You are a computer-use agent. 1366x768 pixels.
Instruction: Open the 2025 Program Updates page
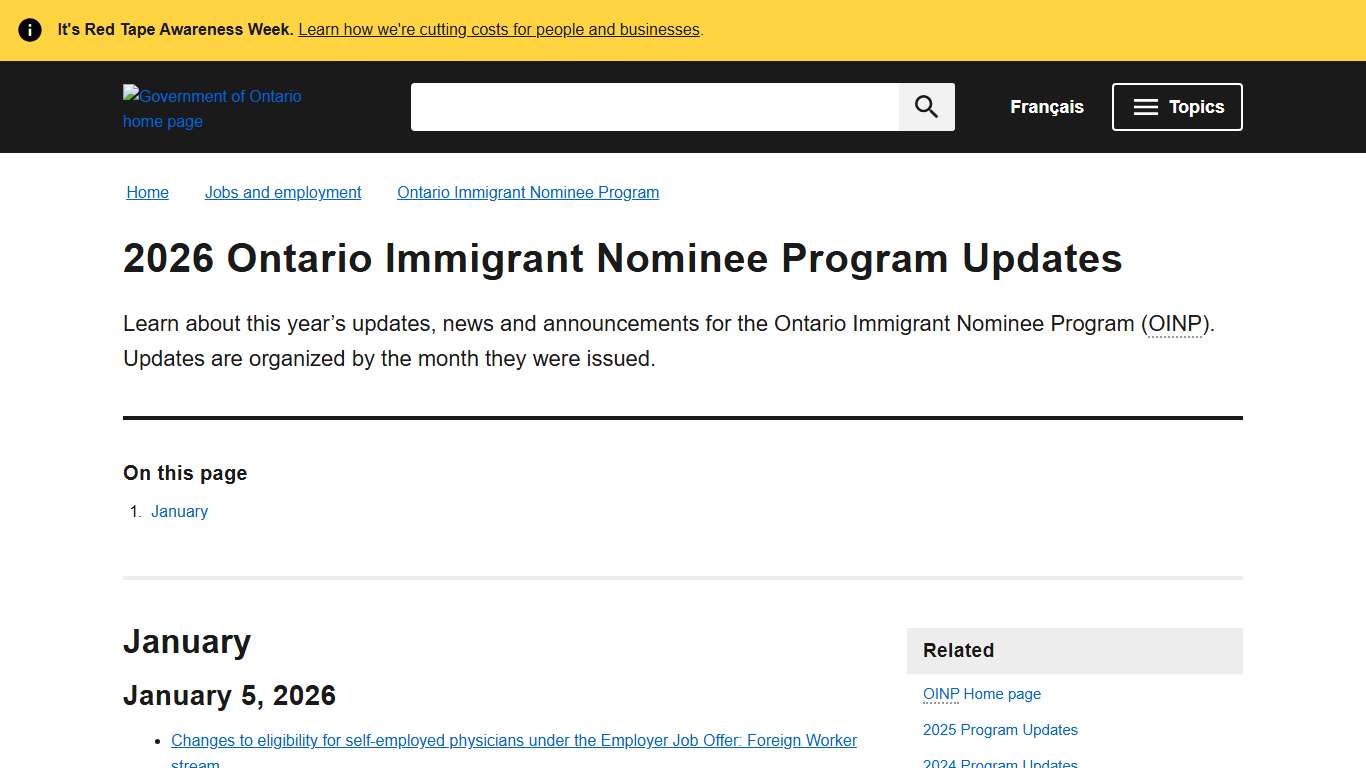1000,729
